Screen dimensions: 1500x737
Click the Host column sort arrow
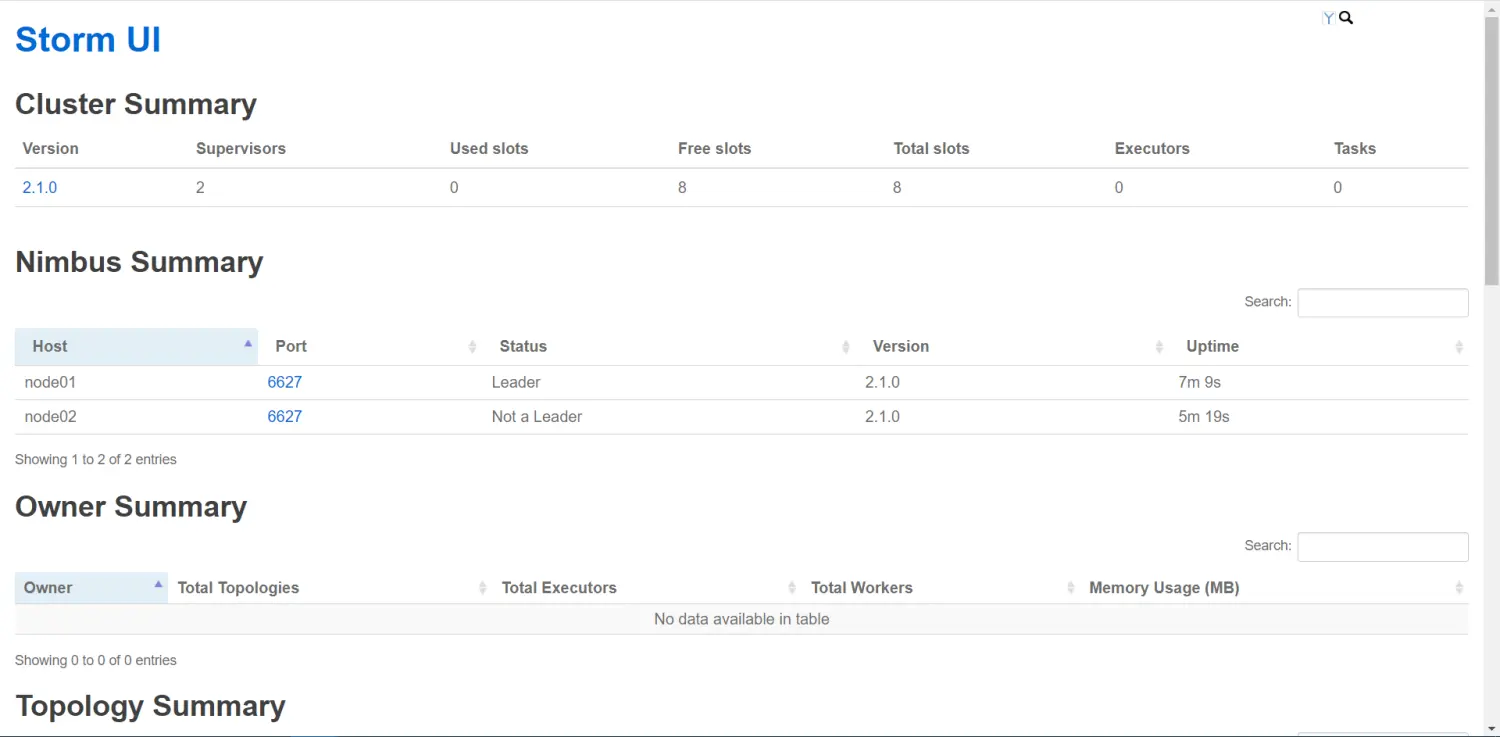point(248,344)
